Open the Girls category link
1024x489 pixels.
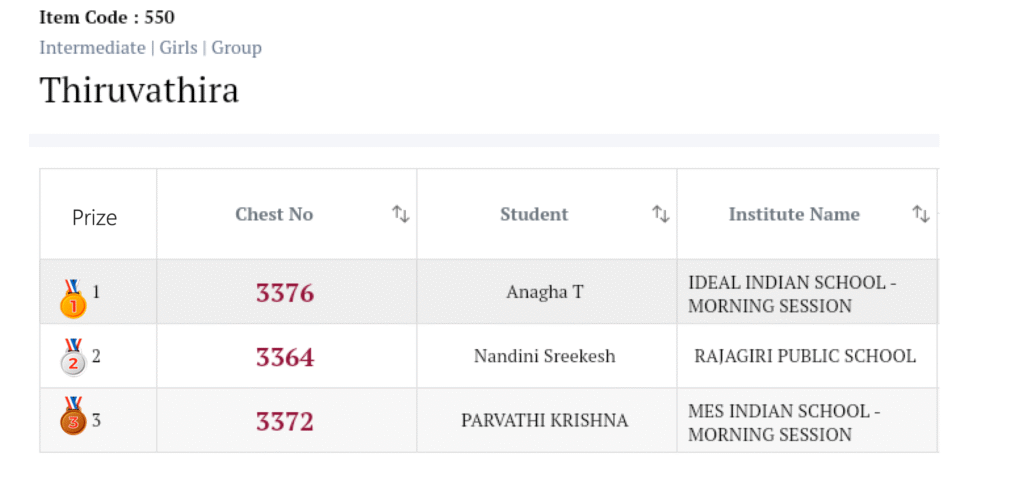click(x=179, y=48)
